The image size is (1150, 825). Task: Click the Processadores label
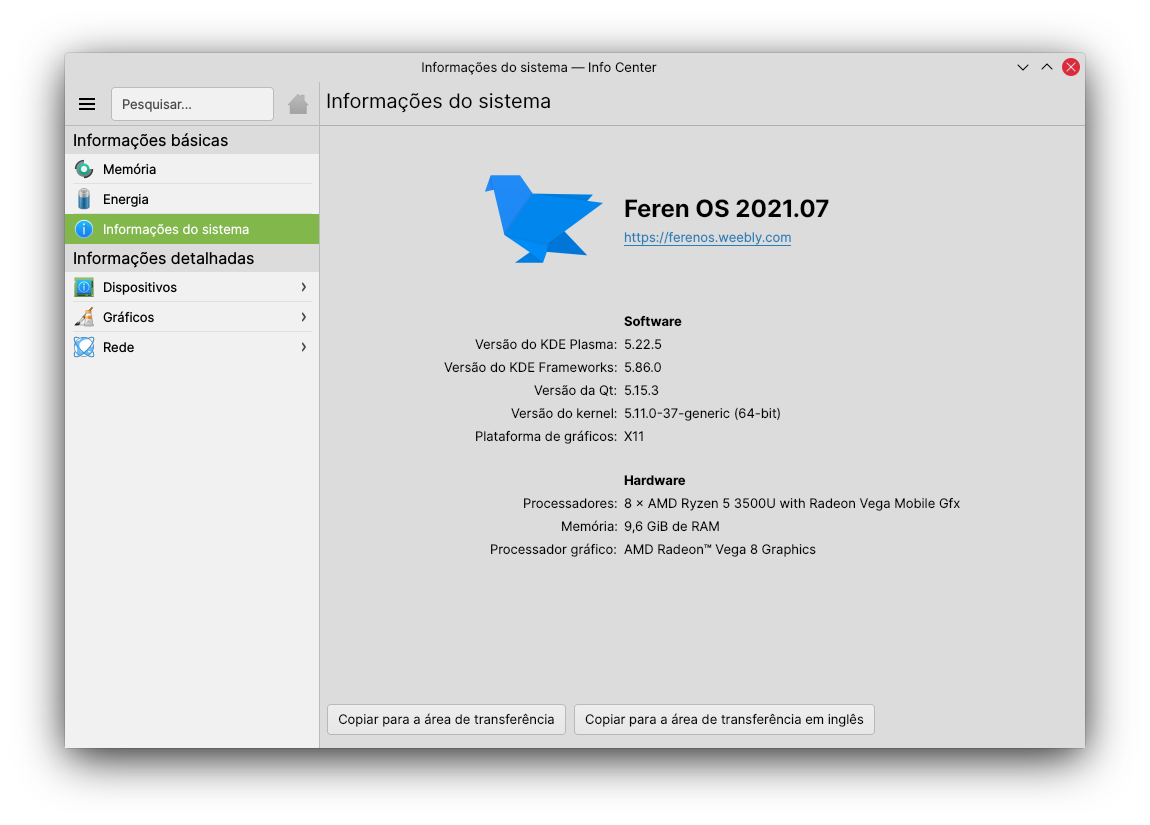tap(570, 504)
